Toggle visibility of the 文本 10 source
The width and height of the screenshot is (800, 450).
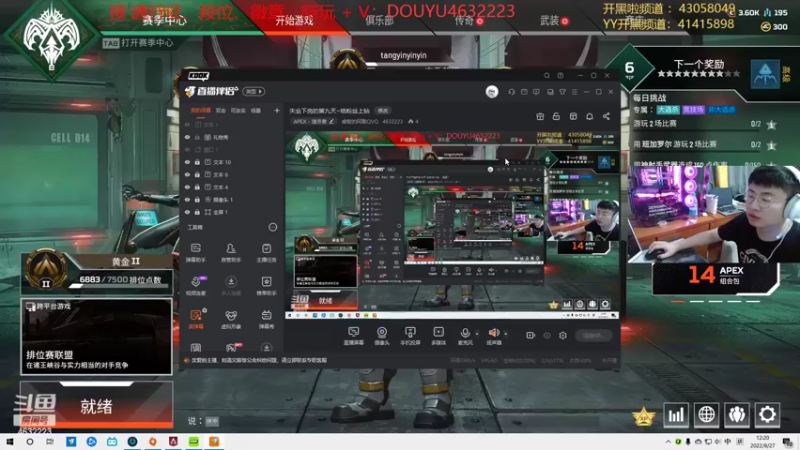tap(187, 162)
